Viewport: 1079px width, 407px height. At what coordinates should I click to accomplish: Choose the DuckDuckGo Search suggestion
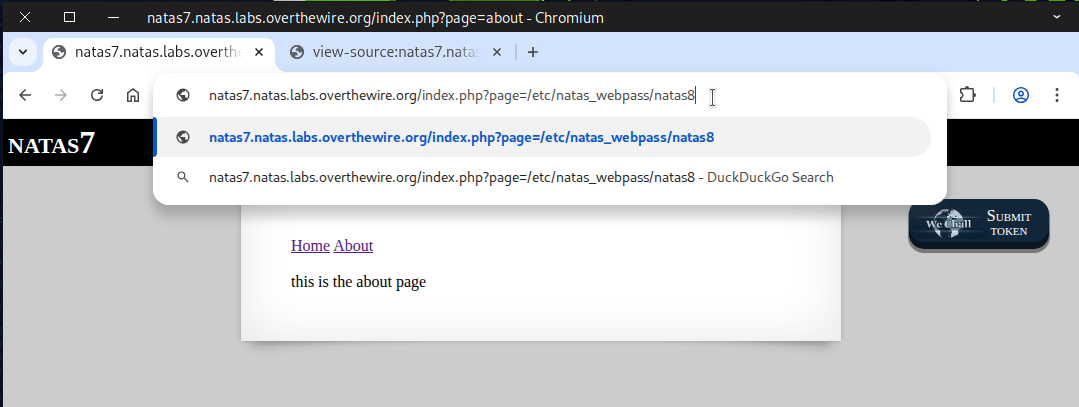[520, 177]
